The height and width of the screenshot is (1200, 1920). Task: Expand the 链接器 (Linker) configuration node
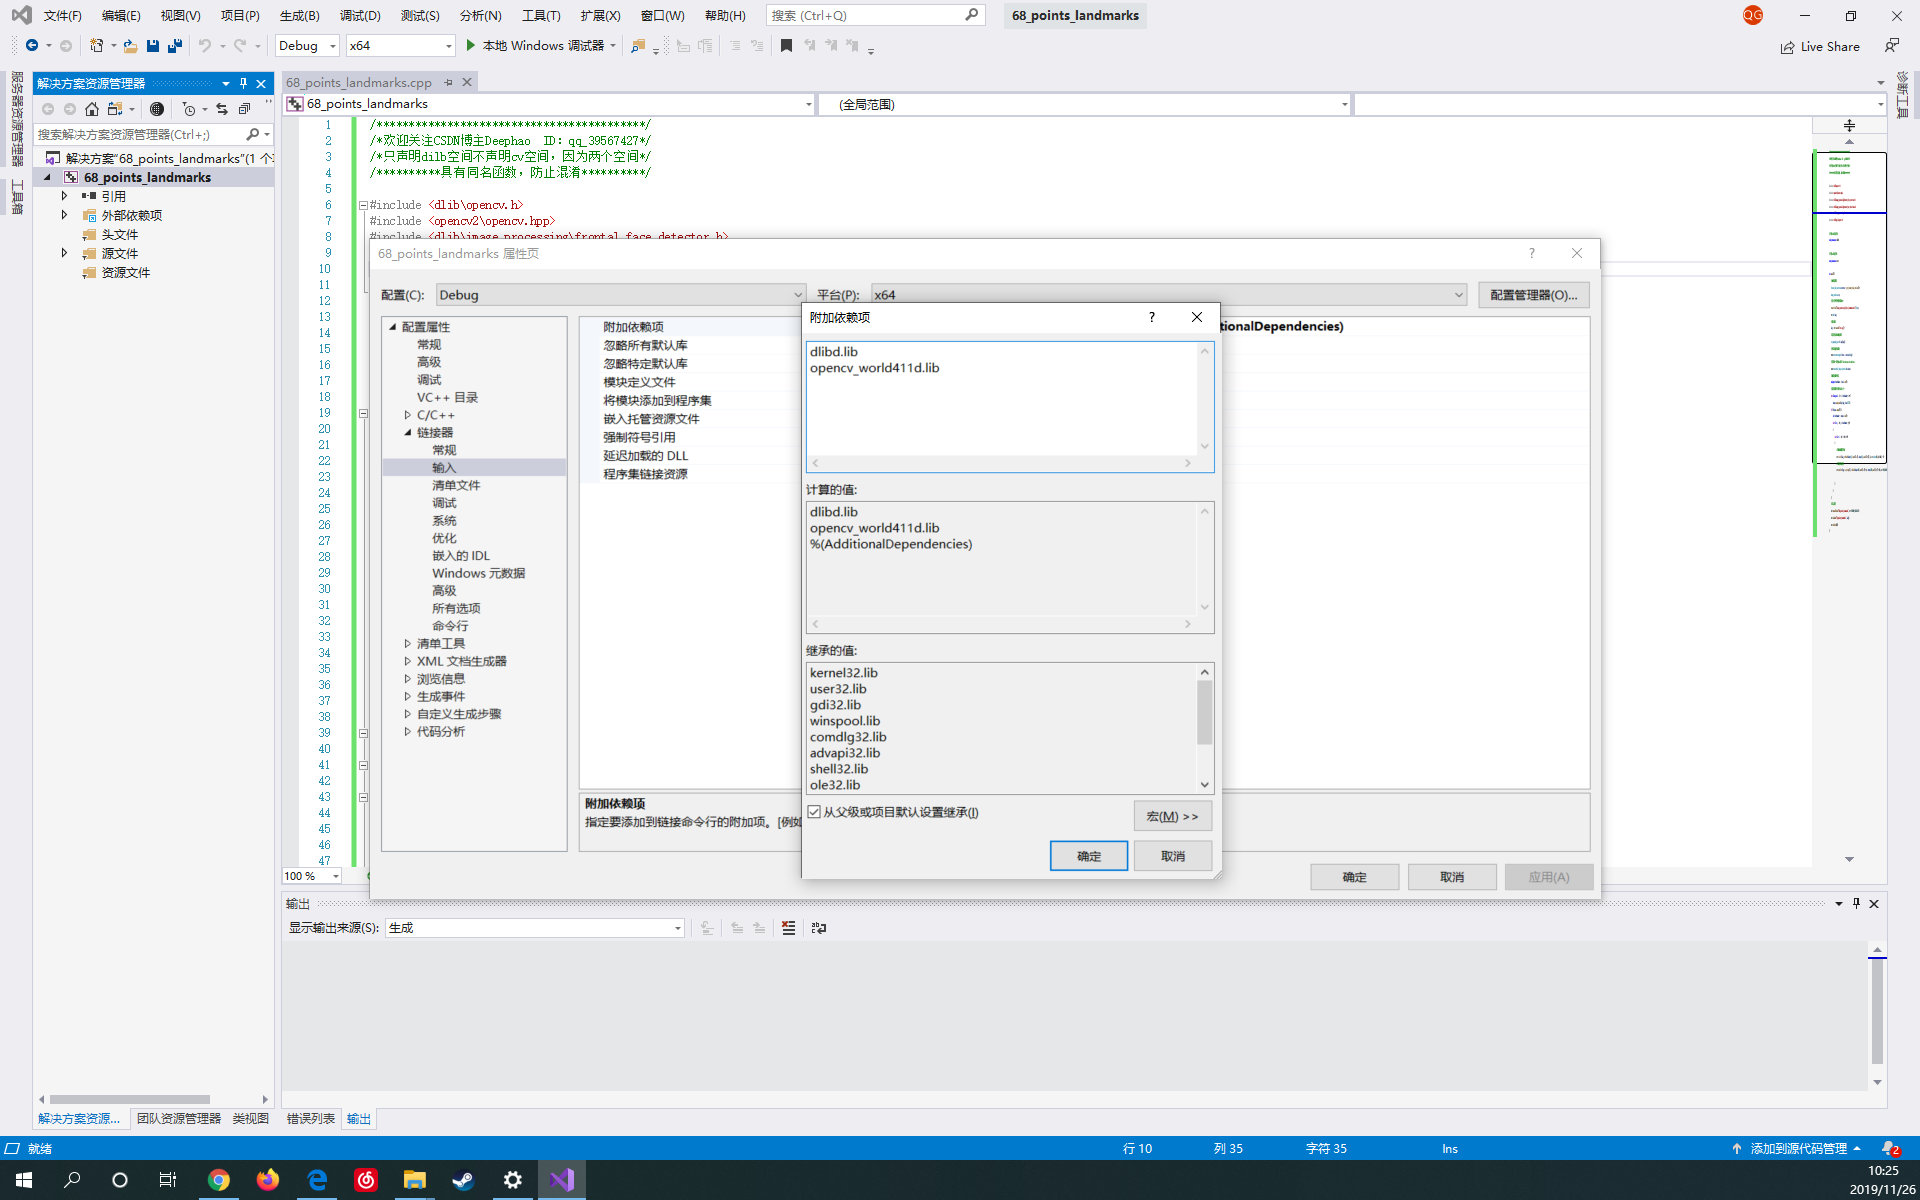[x=406, y=431]
